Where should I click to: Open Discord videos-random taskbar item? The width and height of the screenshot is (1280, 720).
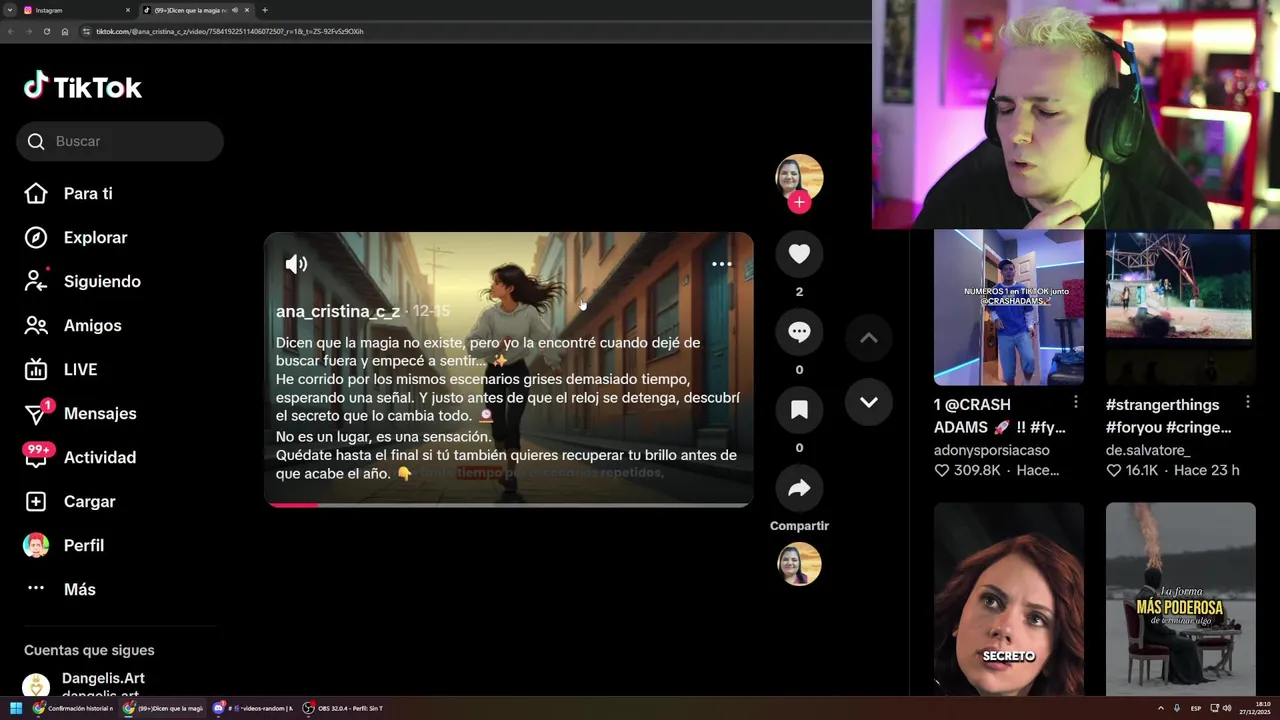[252, 708]
